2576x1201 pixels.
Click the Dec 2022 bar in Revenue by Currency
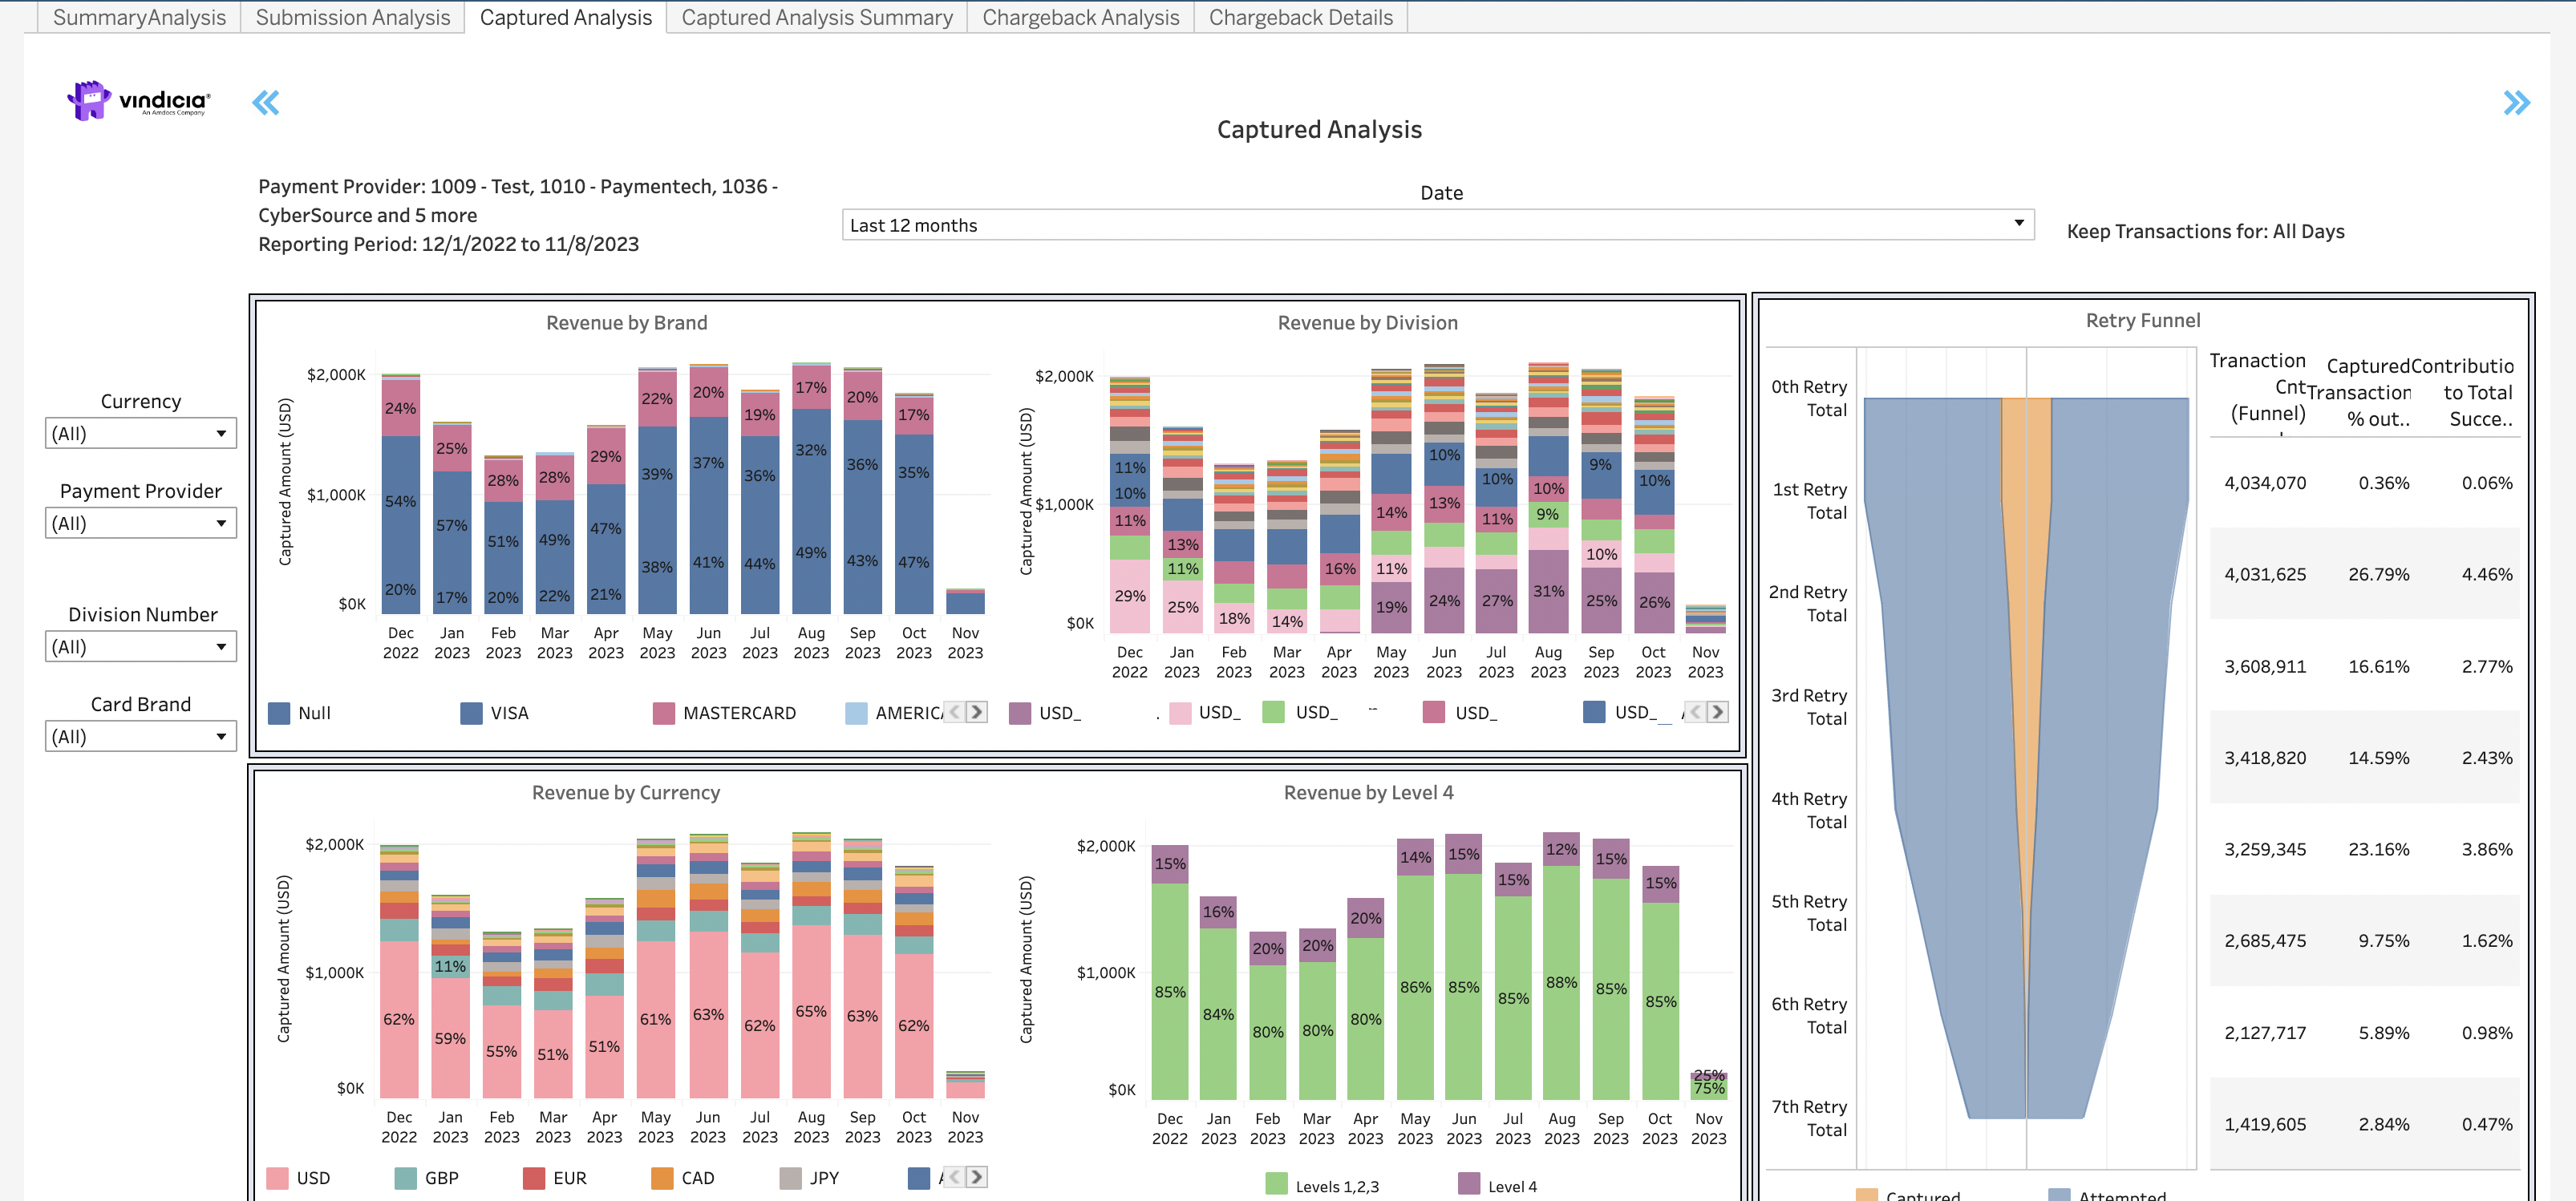(399, 971)
